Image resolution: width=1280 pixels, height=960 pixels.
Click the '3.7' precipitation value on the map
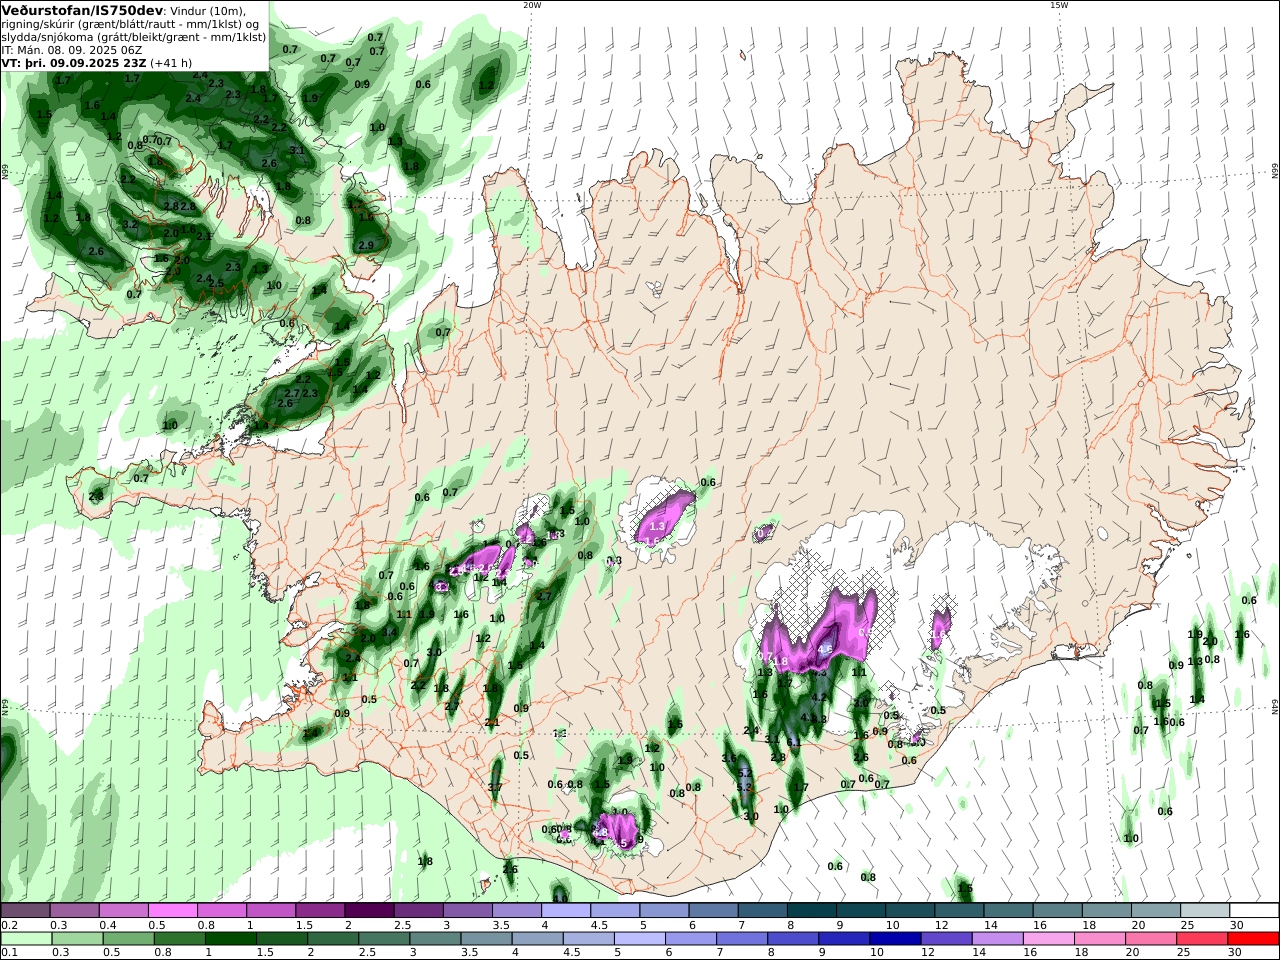(x=495, y=787)
